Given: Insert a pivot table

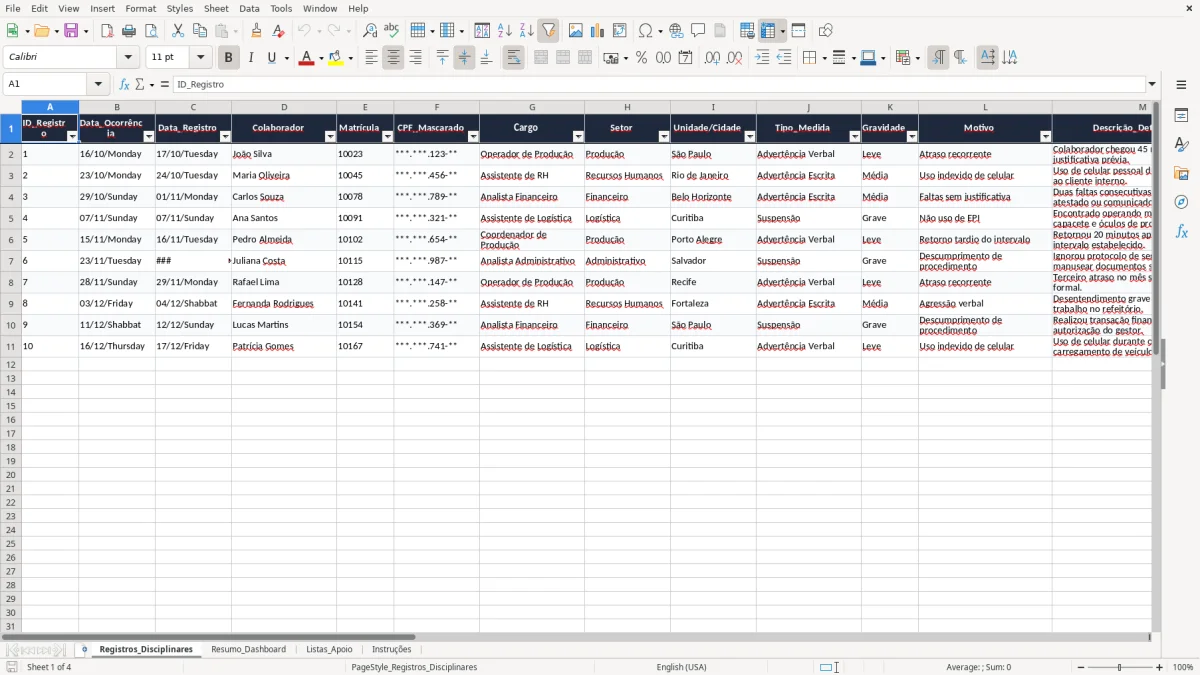Looking at the screenshot, I should [620, 31].
